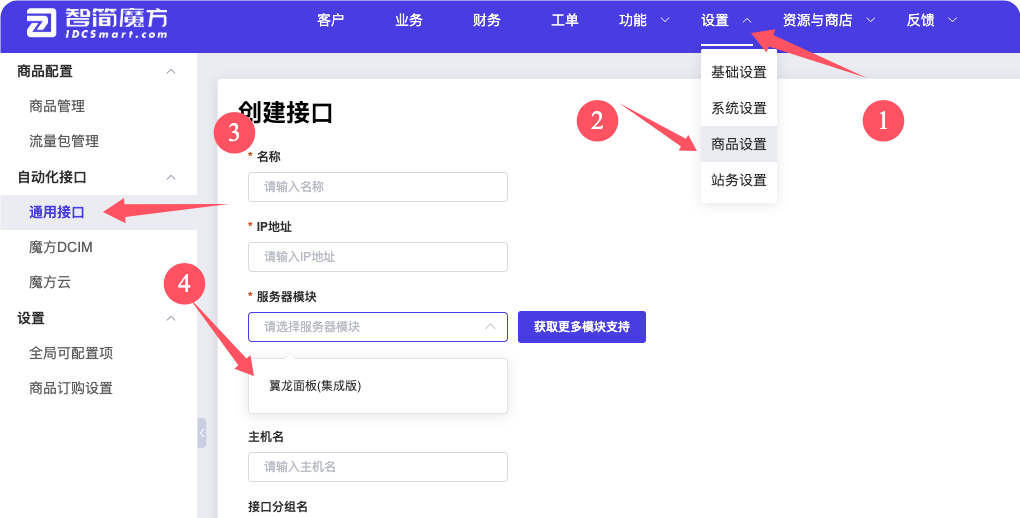Open 魔方DCIM in the sidebar
The width and height of the screenshot is (1020, 518).
pyautogui.click(x=61, y=247)
